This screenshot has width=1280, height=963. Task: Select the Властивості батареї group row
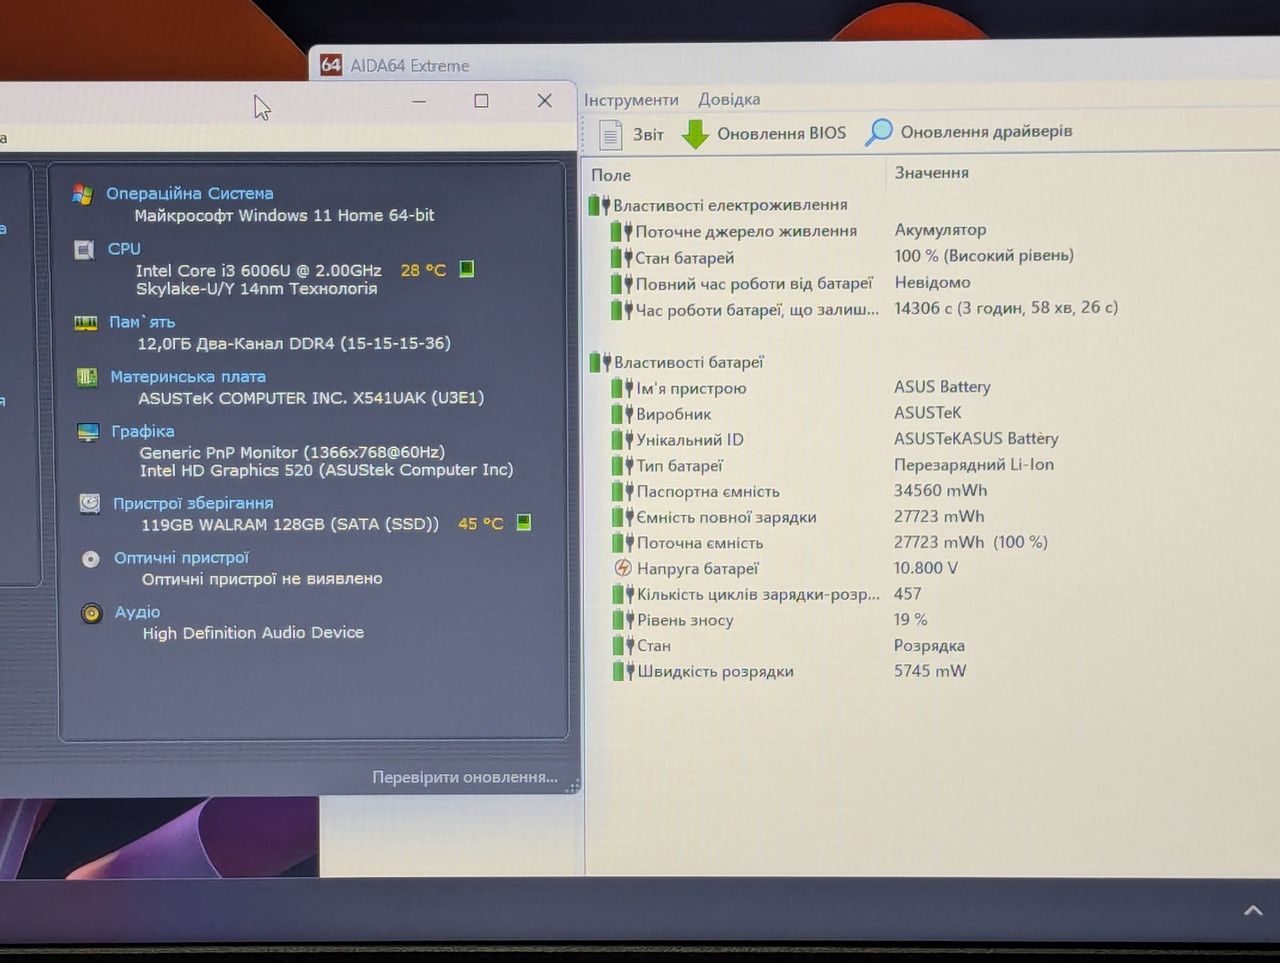pyautogui.click(x=677, y=362)
